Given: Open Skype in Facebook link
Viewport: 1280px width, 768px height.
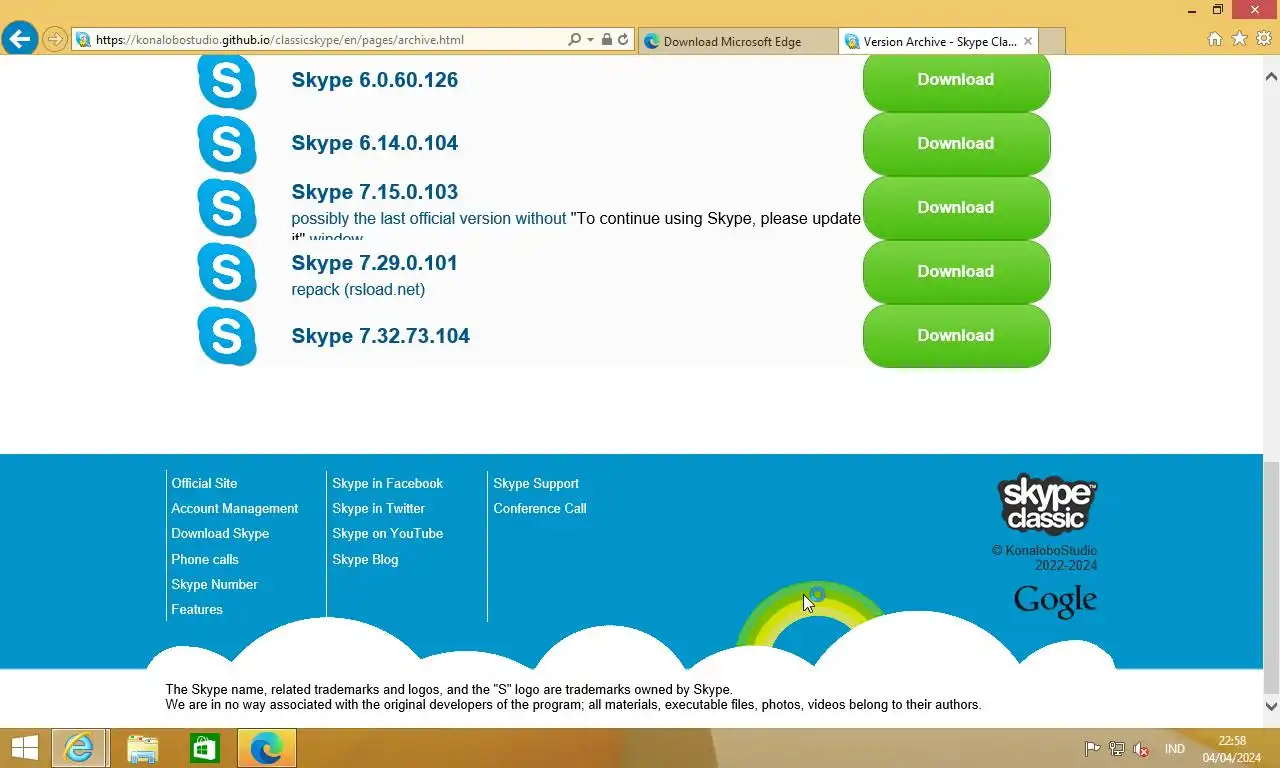Looking at the screenshot, I should (388, 483).
